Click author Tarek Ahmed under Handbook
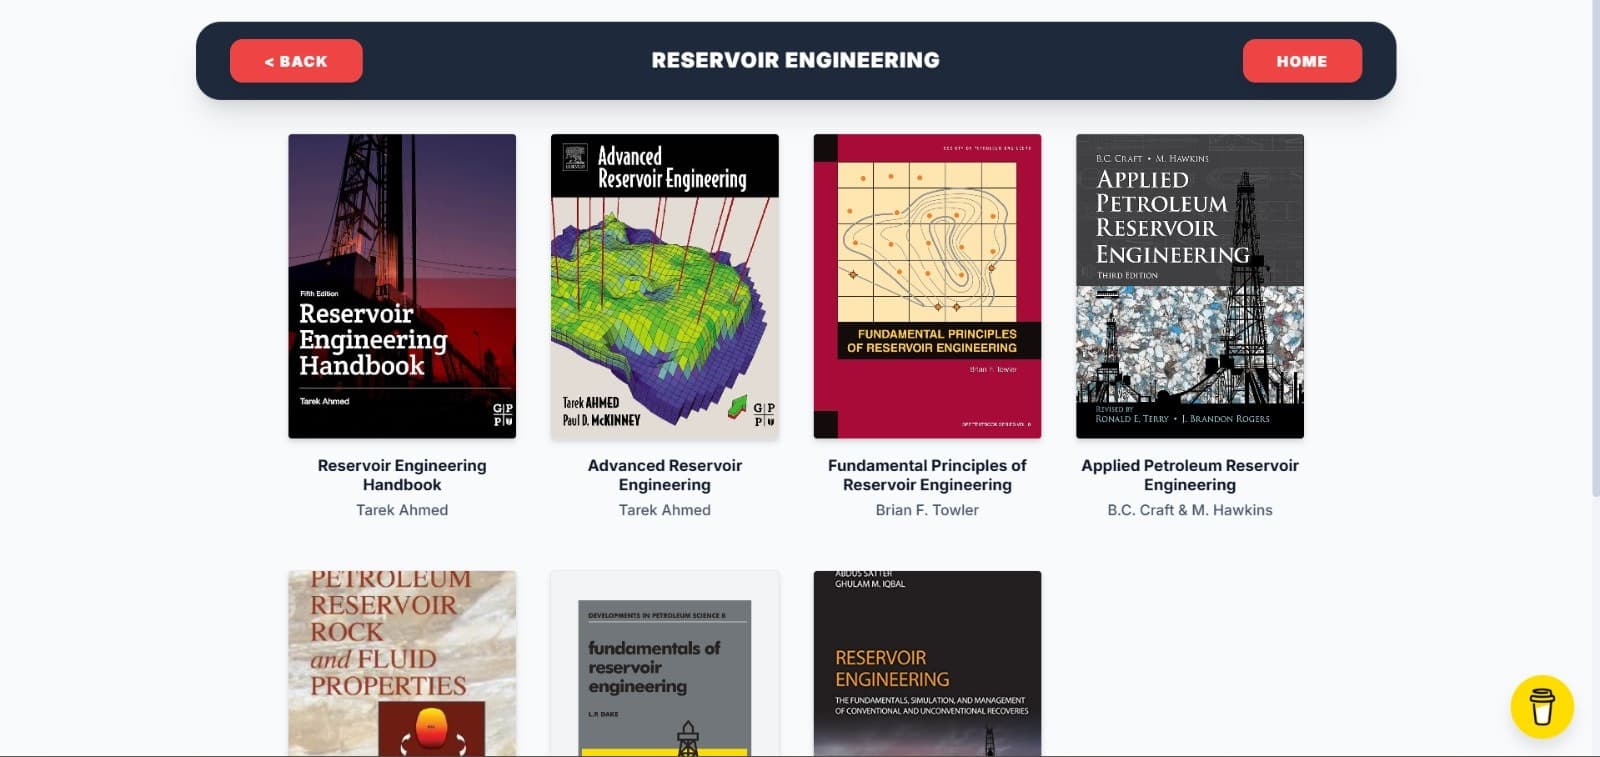1600x757 pixels. pos(402,510)
